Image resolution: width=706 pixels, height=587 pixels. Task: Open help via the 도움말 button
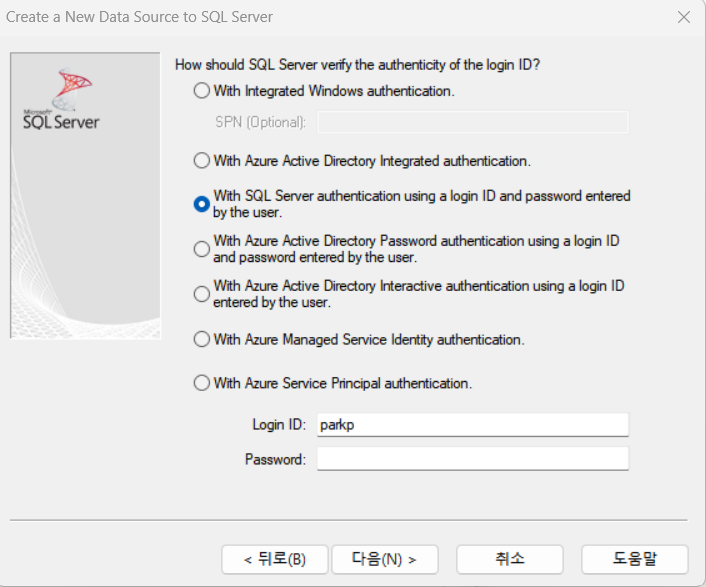pyautogui.click(x=635, y=560)
